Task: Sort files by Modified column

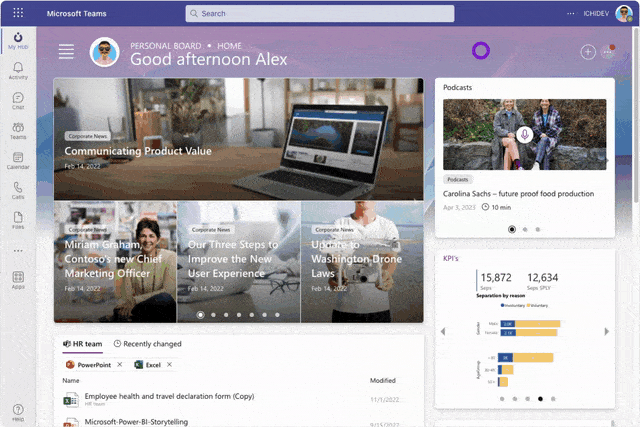Action: [x=382, y=380]
